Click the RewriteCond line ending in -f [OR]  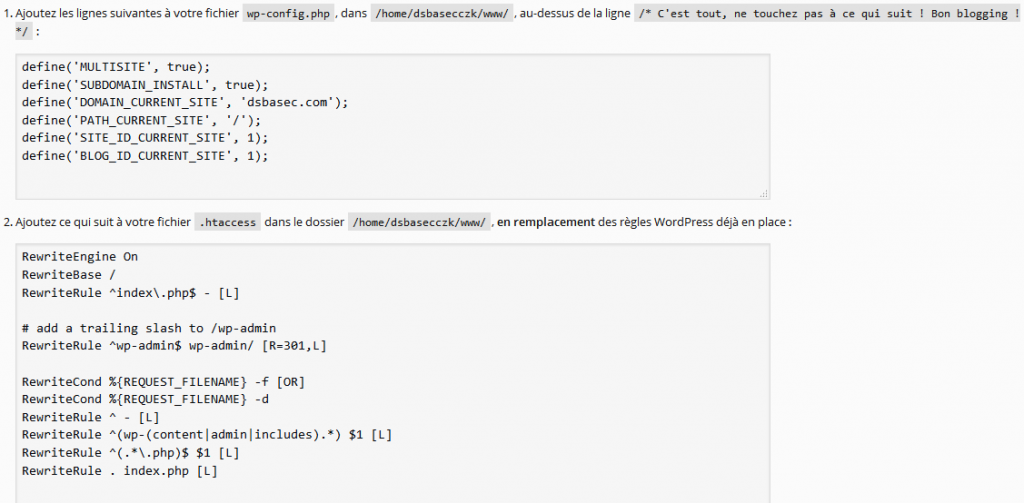coord(160,381)
